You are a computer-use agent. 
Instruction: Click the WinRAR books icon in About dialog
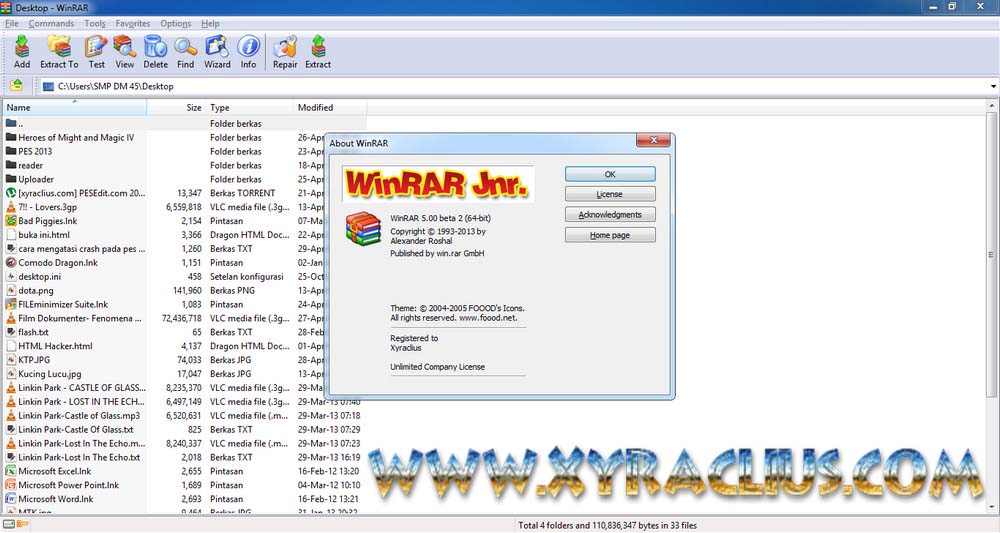point(363,229)
